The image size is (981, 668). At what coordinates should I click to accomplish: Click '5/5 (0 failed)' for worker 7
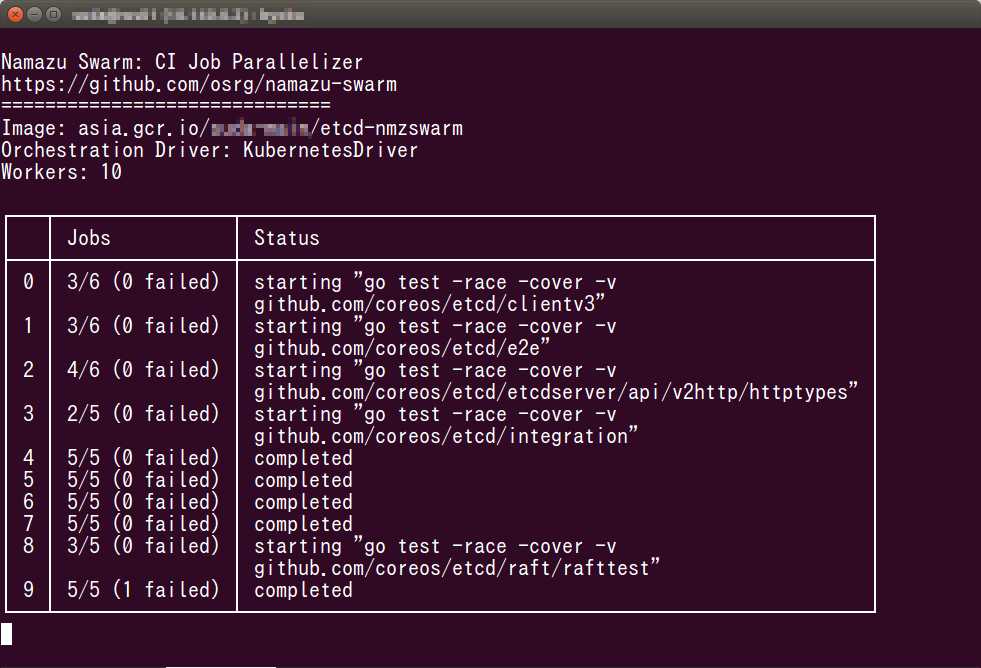click(x=143, y=524)
